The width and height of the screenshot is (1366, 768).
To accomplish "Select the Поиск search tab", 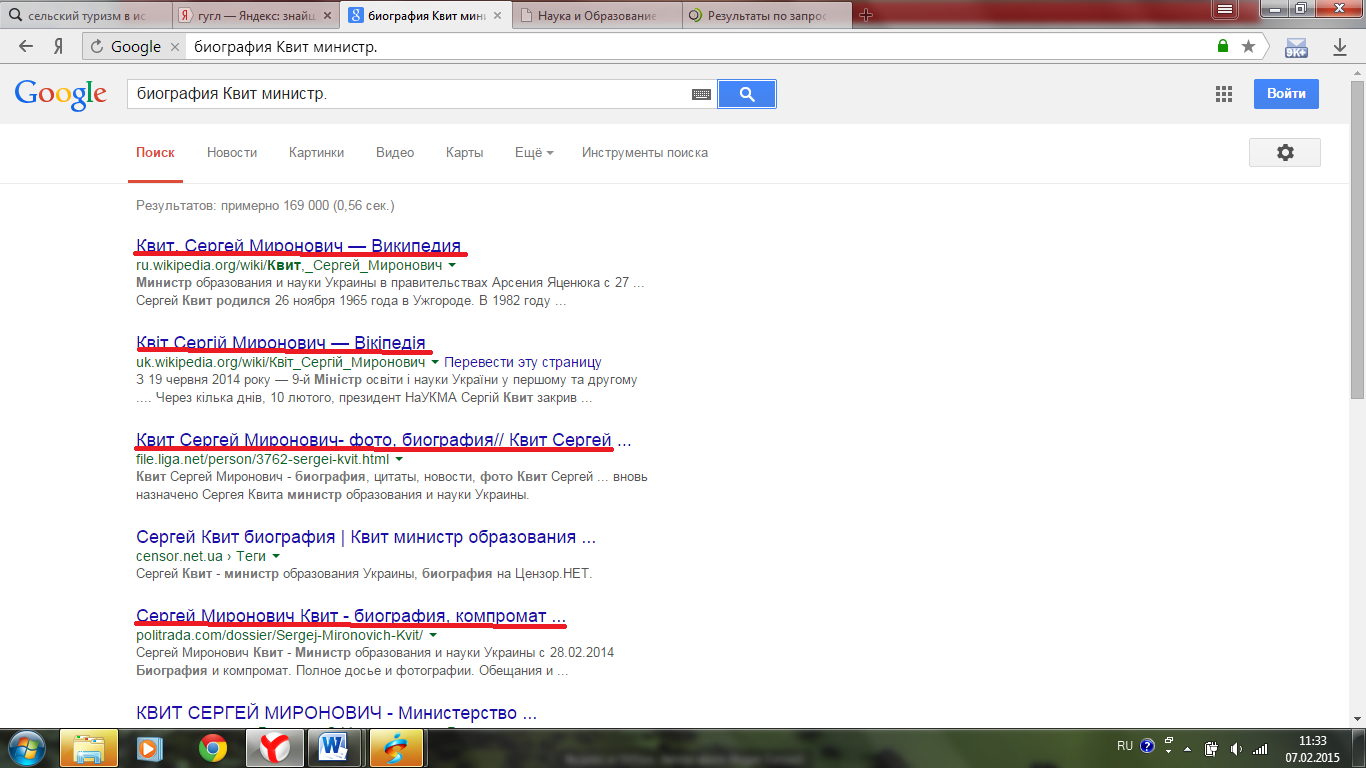I will click(x=155, y=153).
